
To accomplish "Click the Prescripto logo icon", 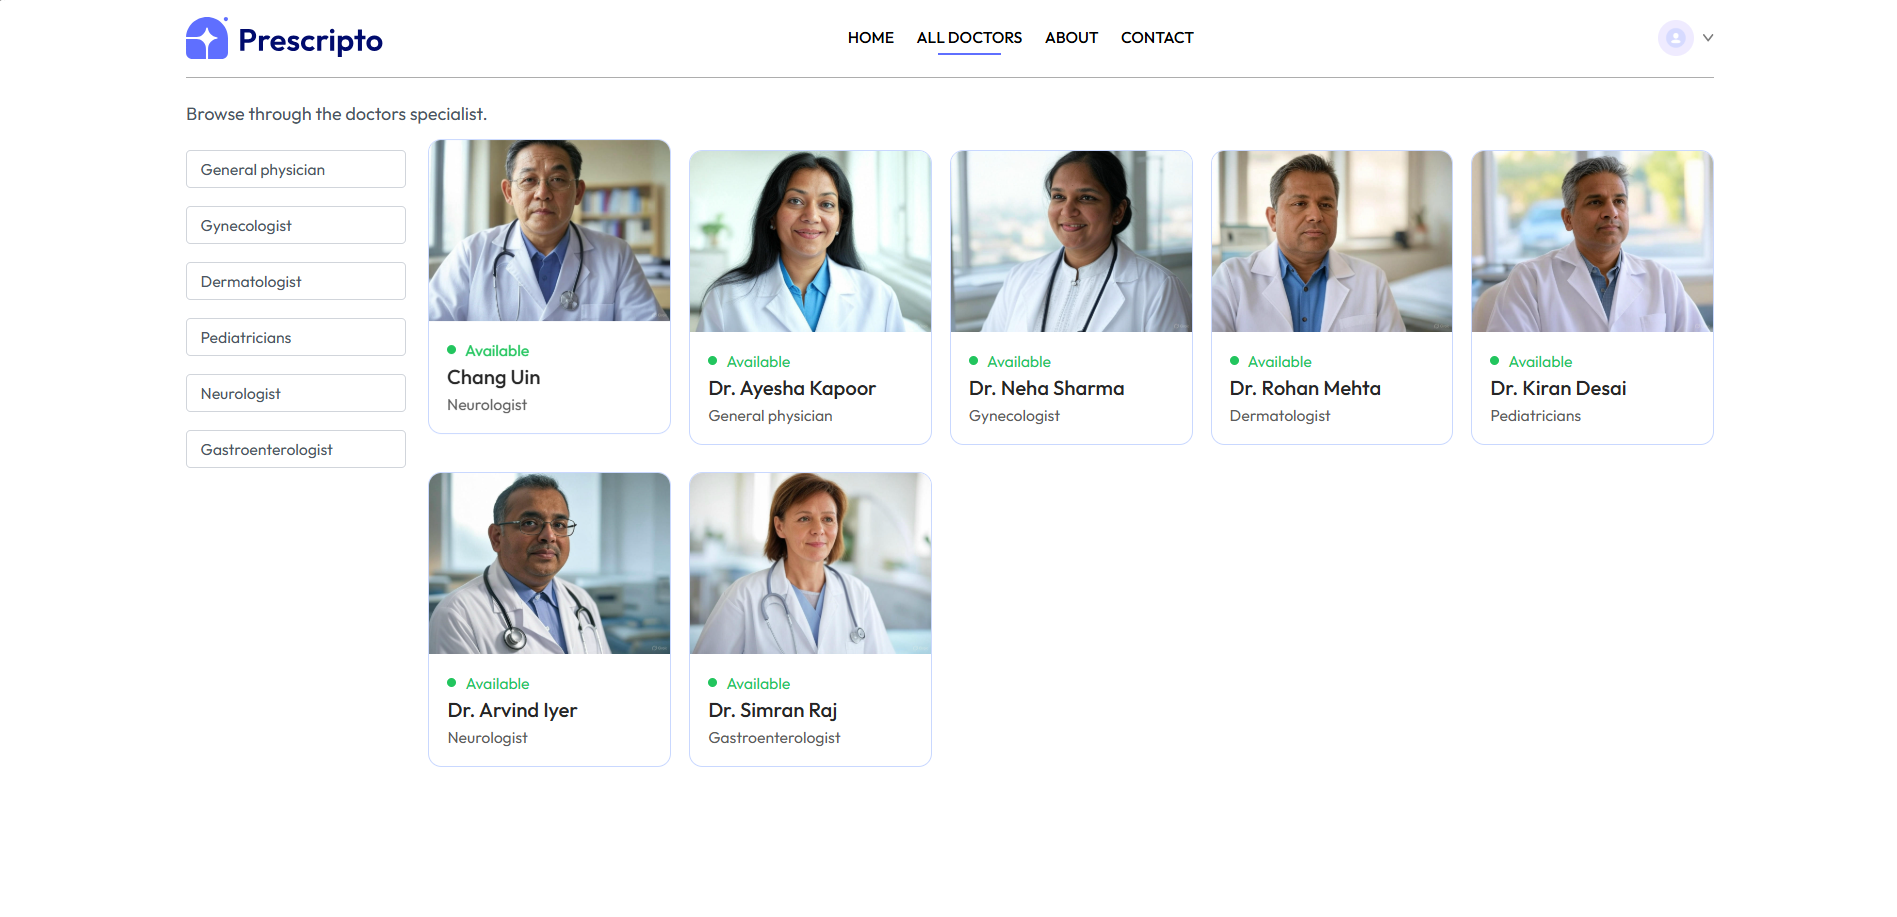I will point(207,38).
